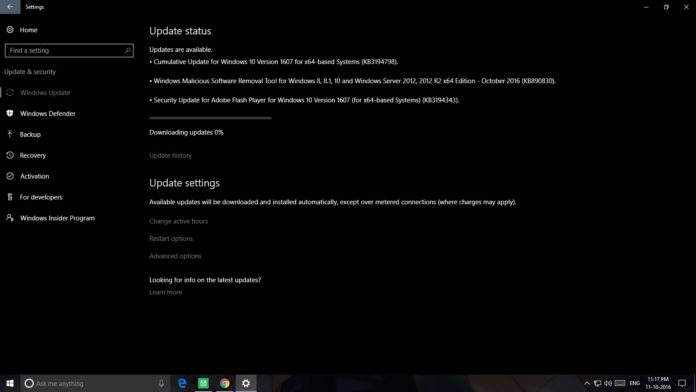Screen dimensions: 696x392
Task: Click the Find a setting search box
Action: pyautogui.click(x=69, y=51)
